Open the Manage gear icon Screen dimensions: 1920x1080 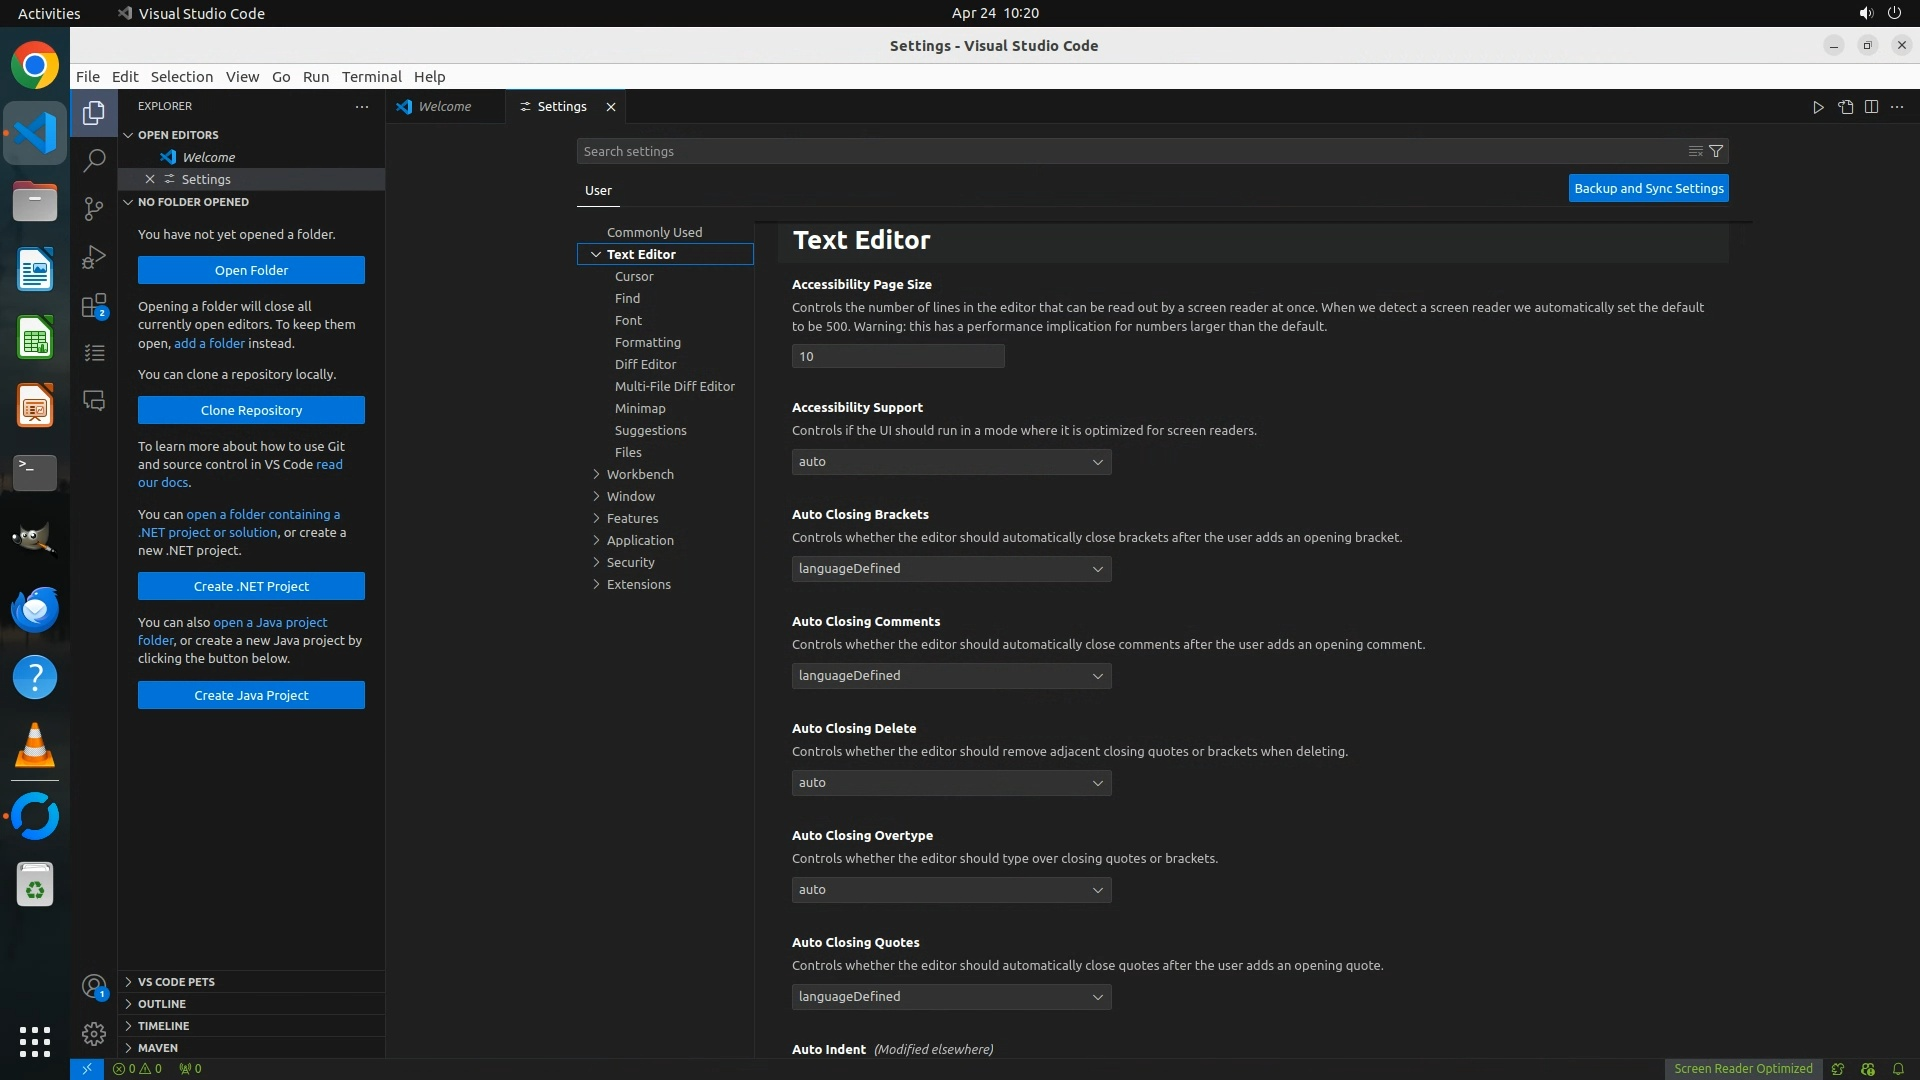[94, 1033]
